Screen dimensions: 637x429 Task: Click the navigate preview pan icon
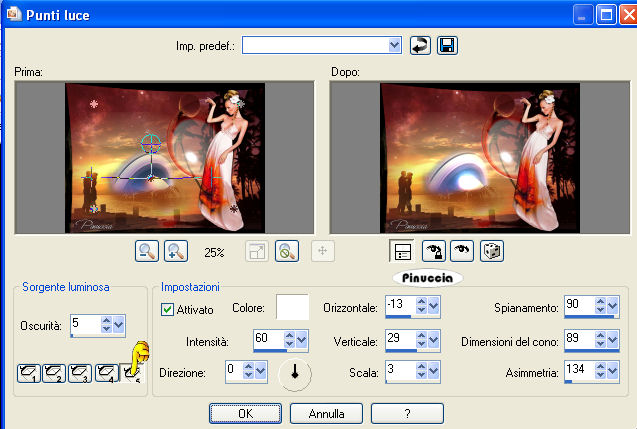[x=323, y=251]
